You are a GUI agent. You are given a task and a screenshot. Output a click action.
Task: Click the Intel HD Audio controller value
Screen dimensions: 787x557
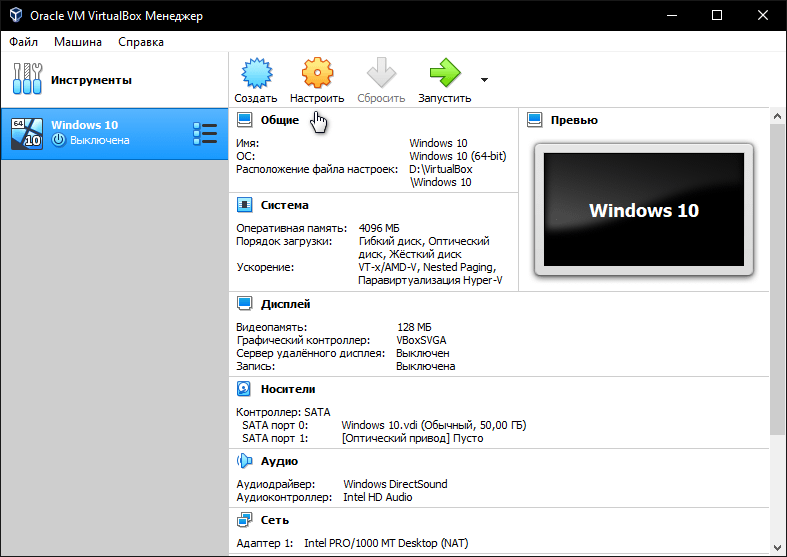pos(378,497)
